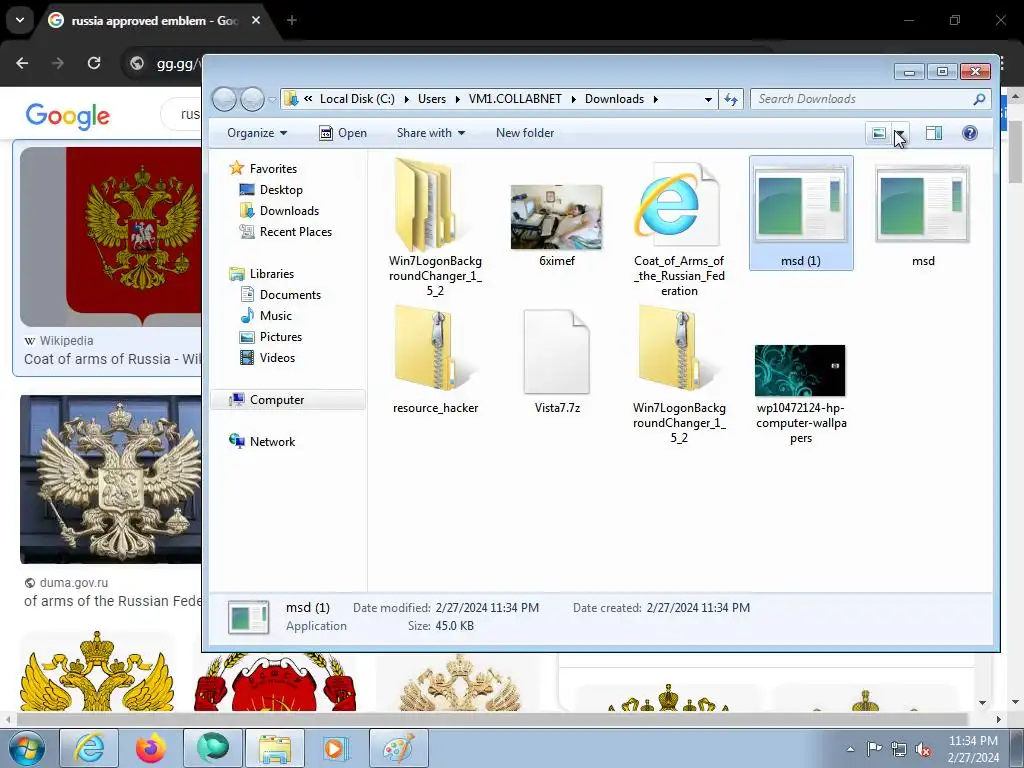The height and width of the screenshot is (768, 1024).
Task: Close the russia approved emblem tab
Action: click(x=256, y=20)
